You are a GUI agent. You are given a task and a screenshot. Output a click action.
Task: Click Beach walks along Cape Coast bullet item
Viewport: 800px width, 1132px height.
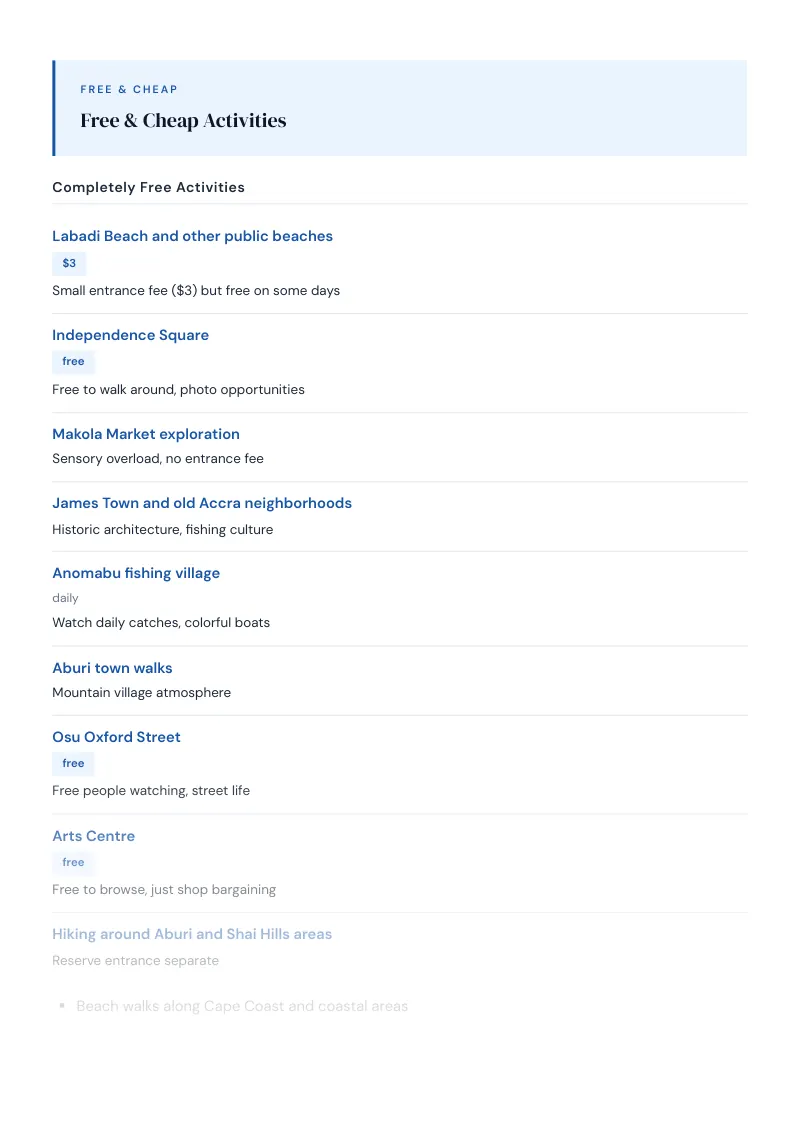click(242, 1006)
